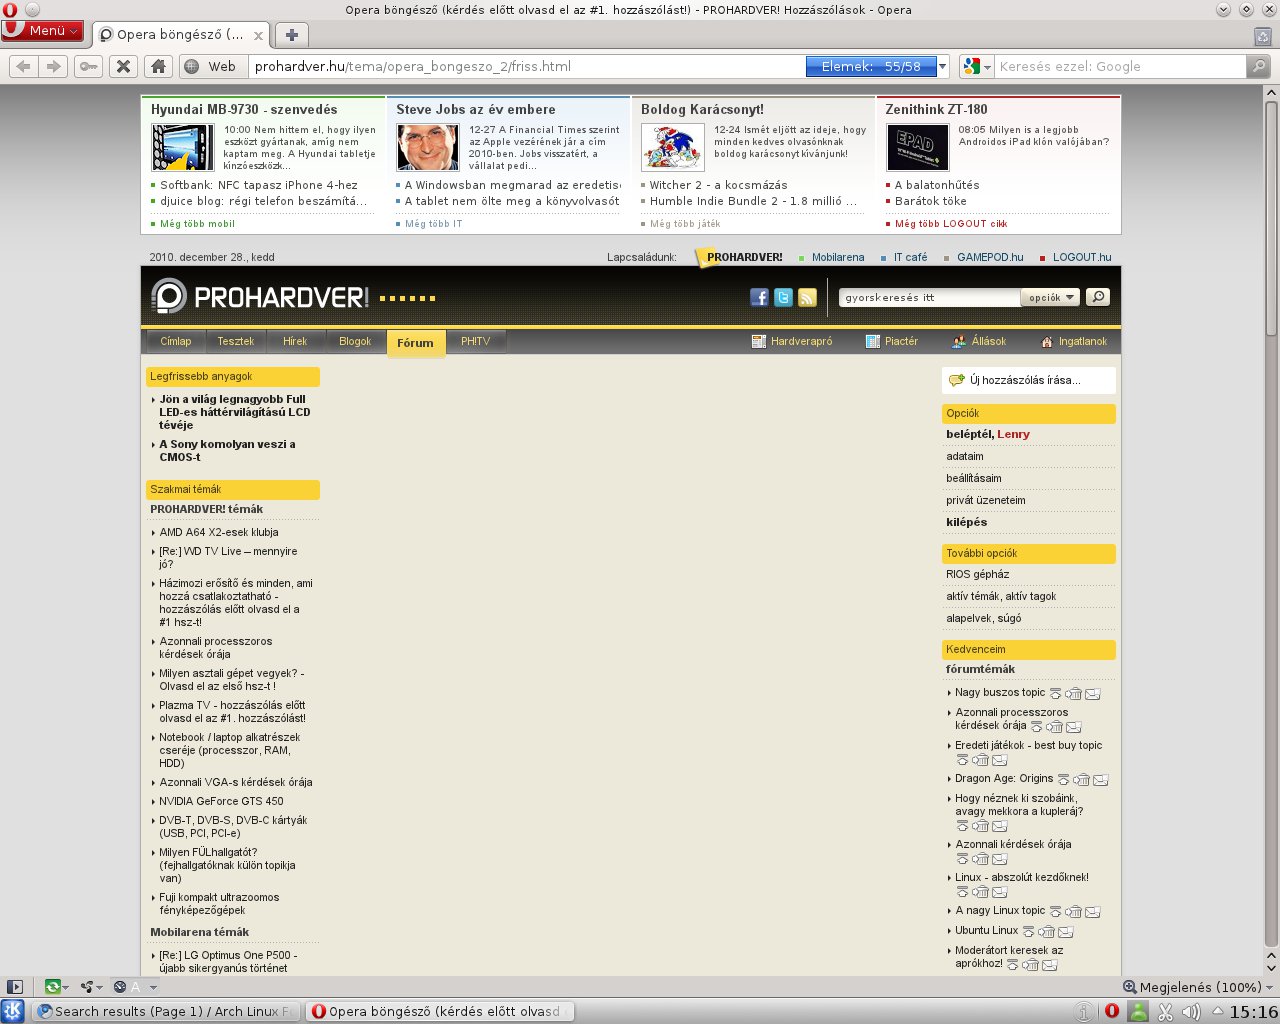Click the kilépés logout link

click(966, 522)
